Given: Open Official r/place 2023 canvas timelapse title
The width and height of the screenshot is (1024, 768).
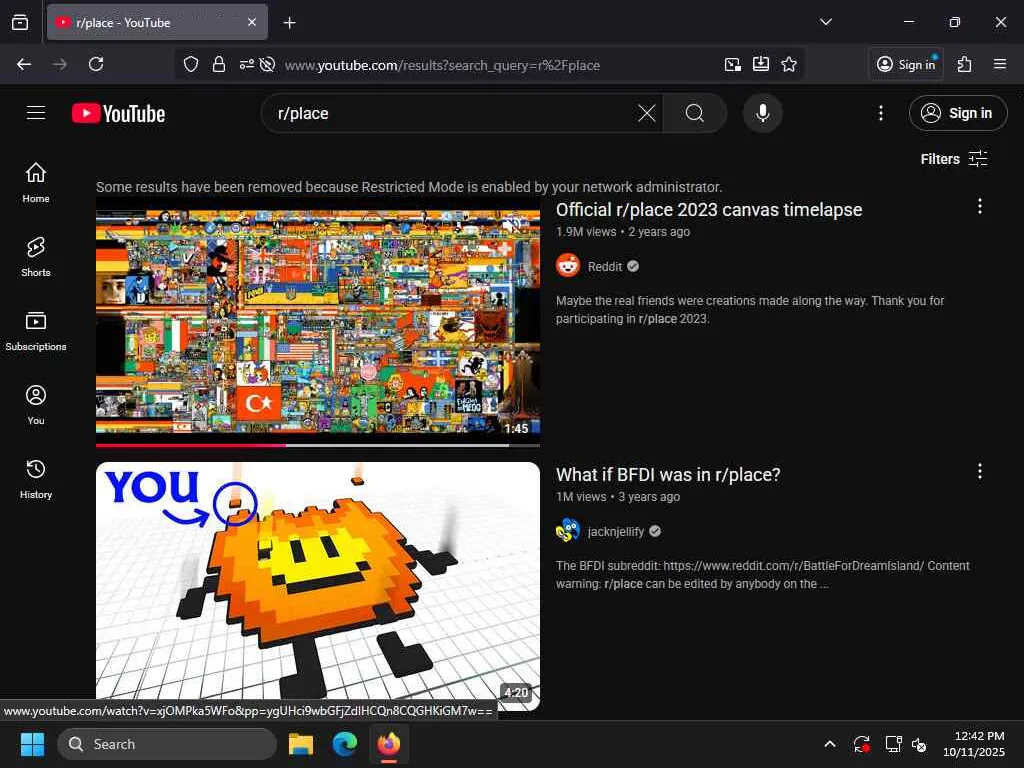Looking at the screenshot, I should pos(709,210).
